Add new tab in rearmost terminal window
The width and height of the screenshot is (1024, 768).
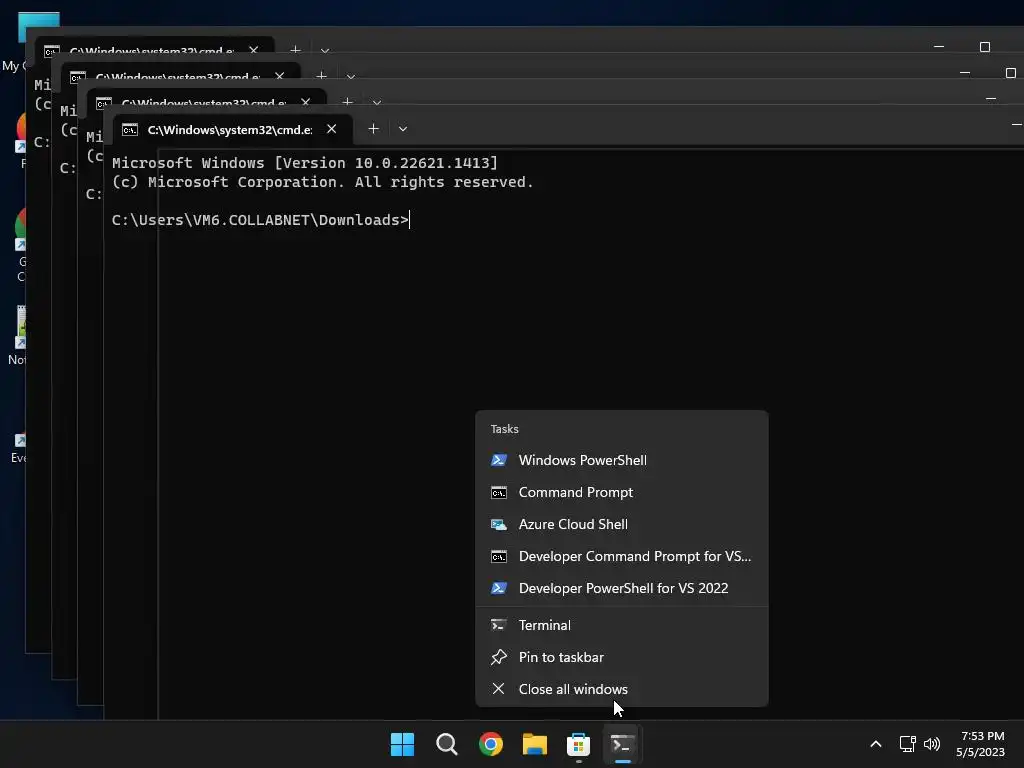point(295,50)
